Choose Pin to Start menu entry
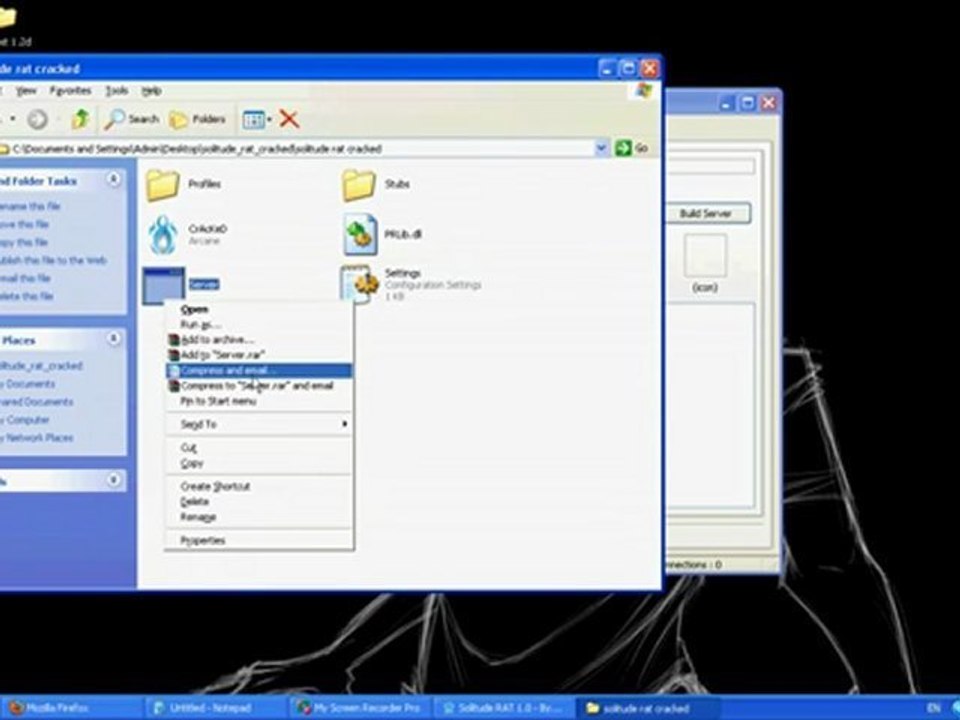This screenshot has width=960, height=720. click(x=260, y=401)
